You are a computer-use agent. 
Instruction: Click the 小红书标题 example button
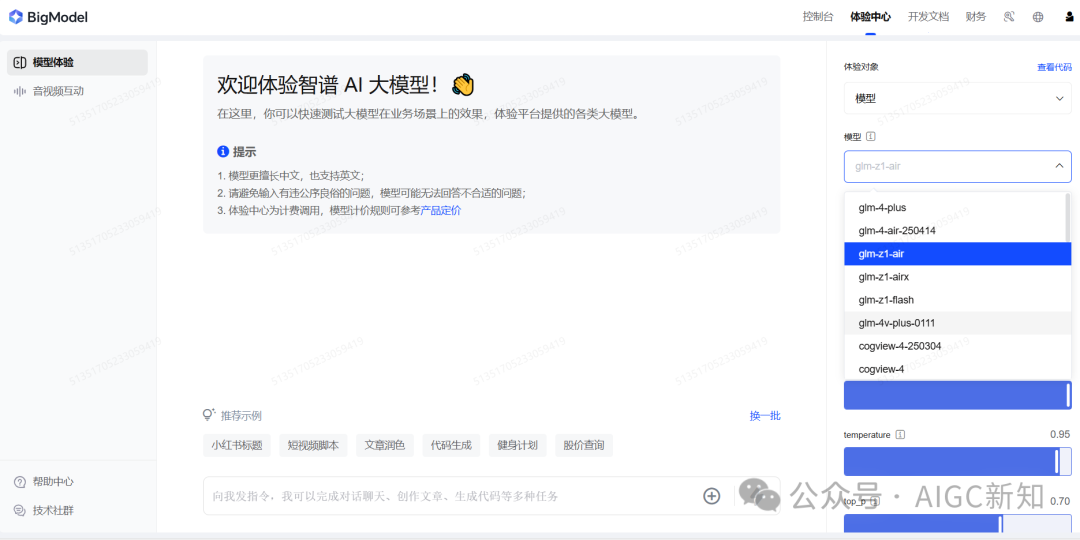pos(237,446)
